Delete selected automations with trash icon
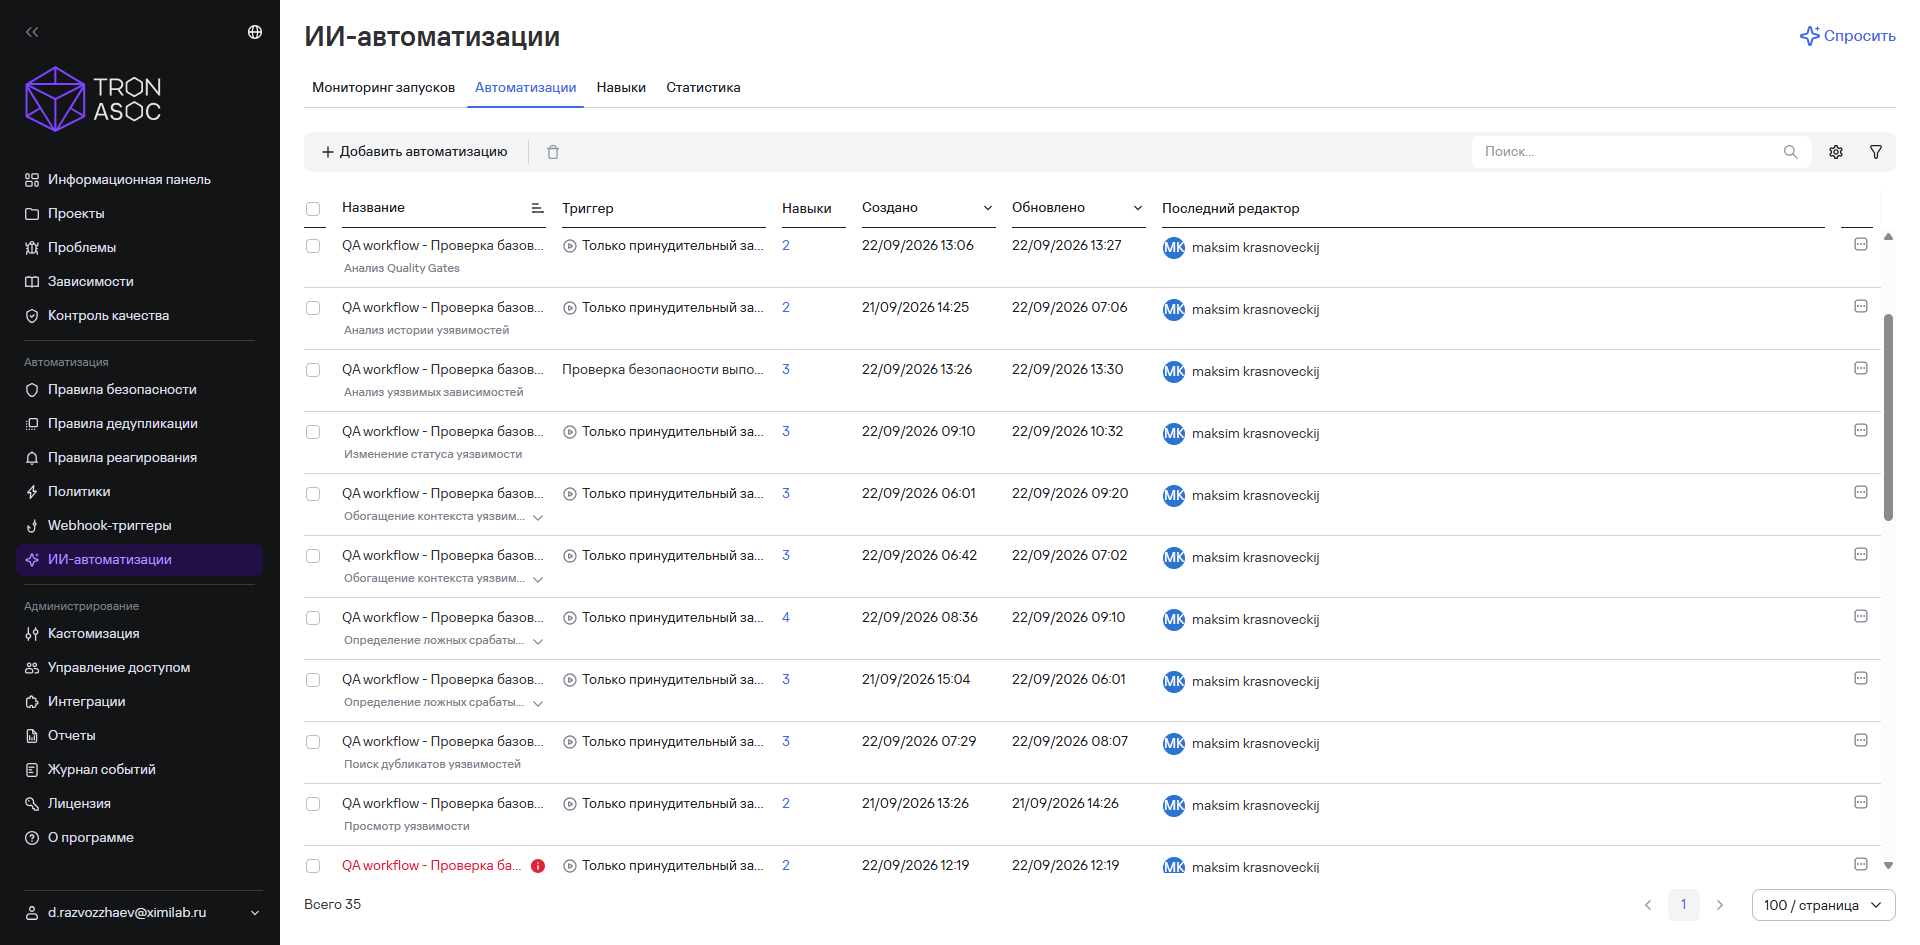 pos(553,152)
